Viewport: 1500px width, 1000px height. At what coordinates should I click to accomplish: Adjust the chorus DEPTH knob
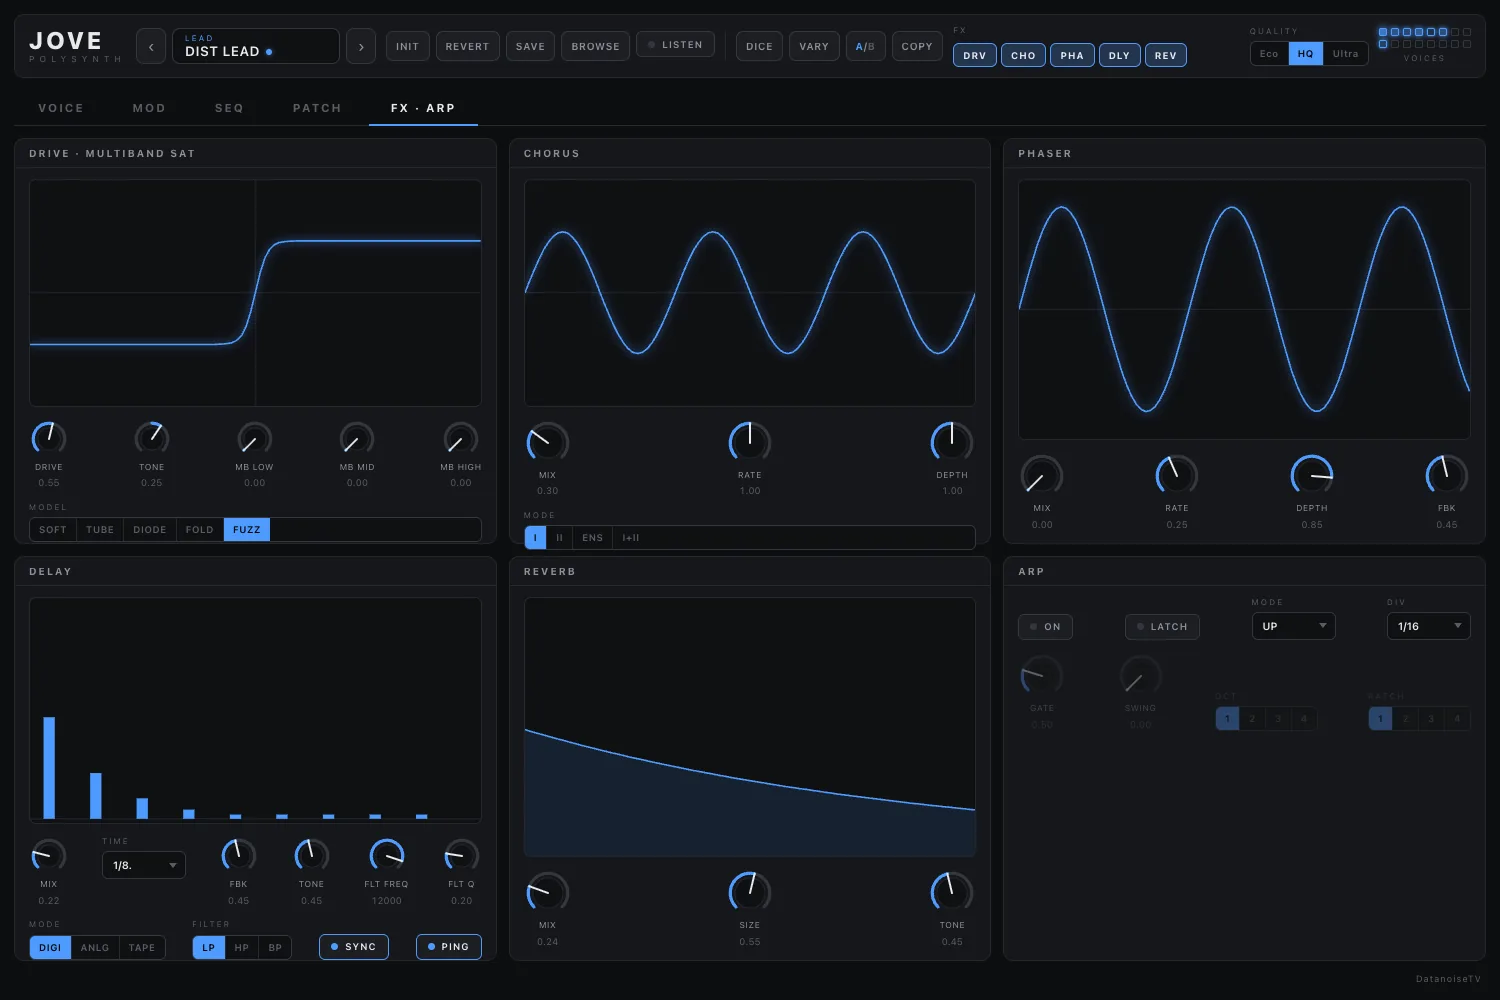coord(952,442)
